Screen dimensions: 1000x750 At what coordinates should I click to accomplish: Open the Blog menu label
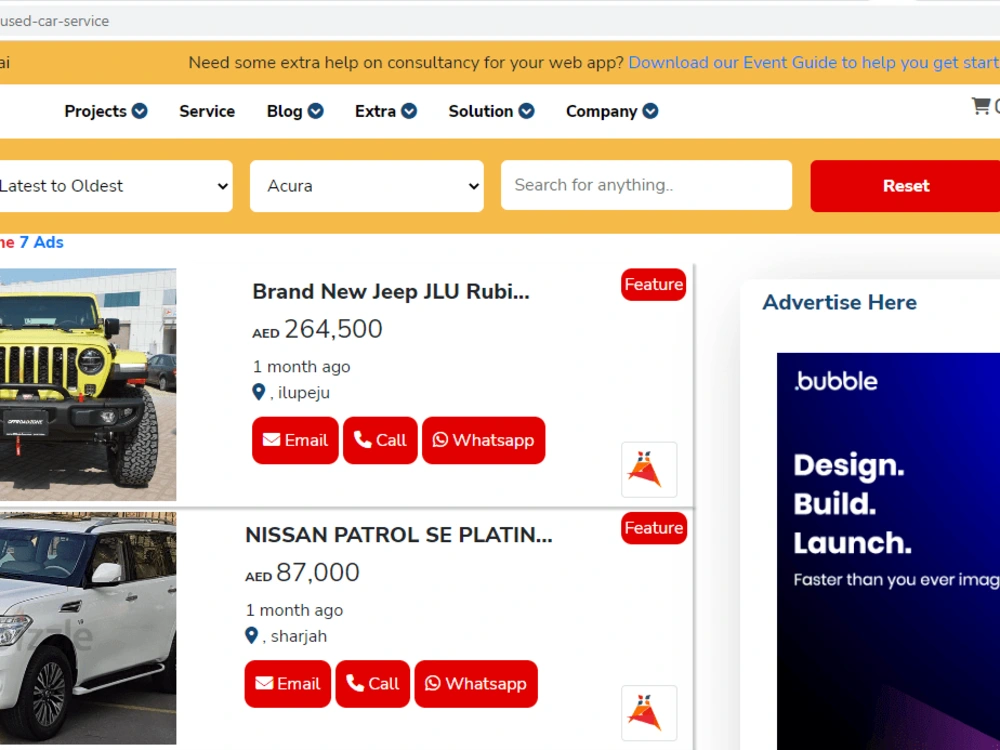284,111
